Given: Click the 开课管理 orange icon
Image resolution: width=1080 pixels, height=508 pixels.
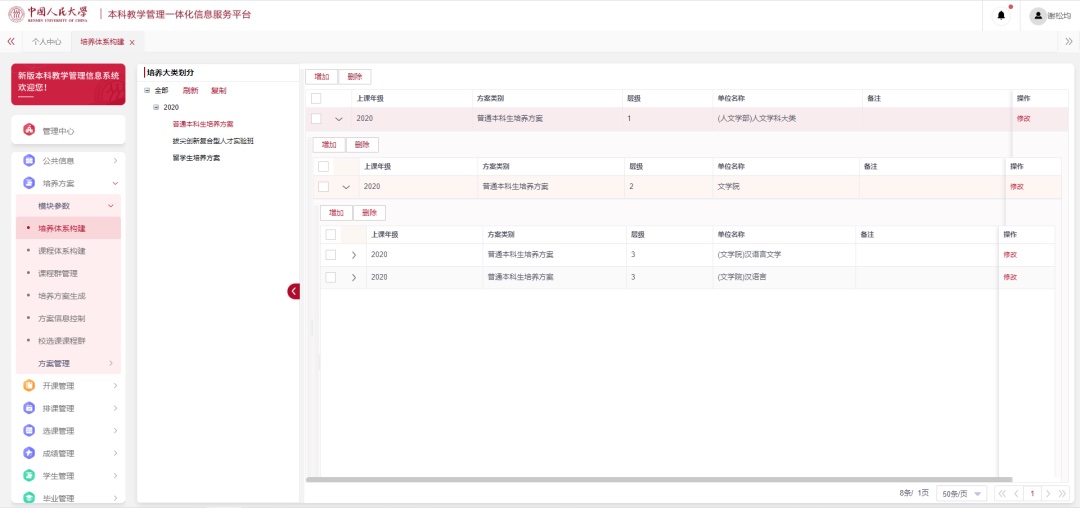Looking at the screenshot, I should (x=30, y=386).
